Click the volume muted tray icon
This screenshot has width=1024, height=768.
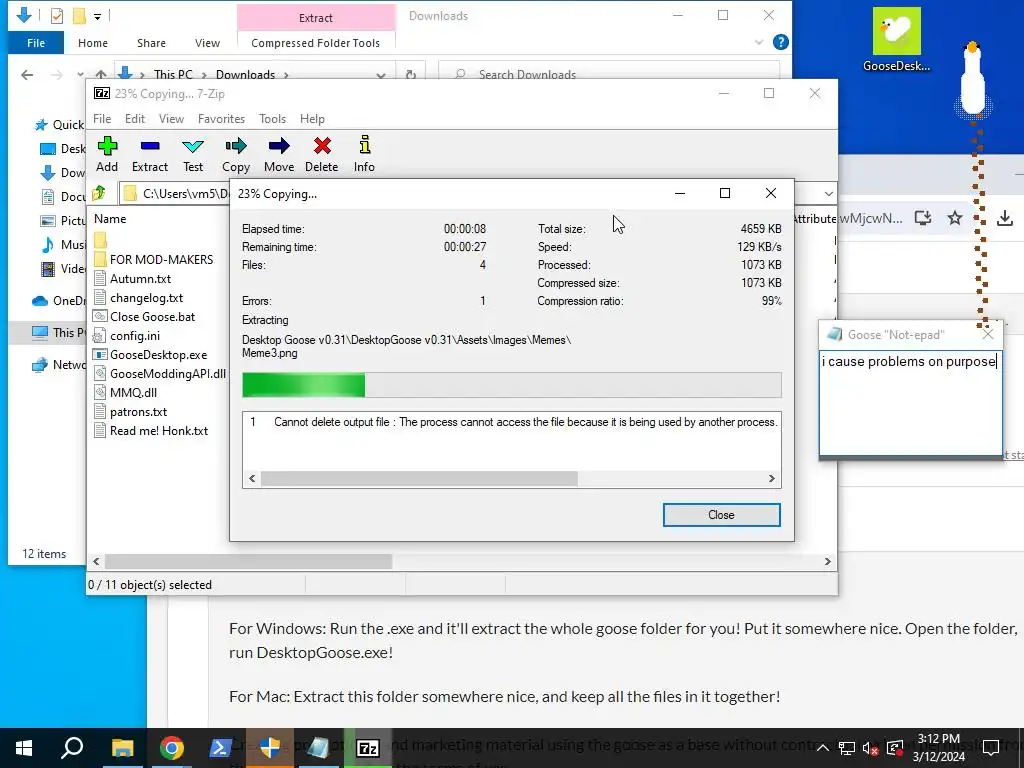pyautogui.click(x=870, y=748)
